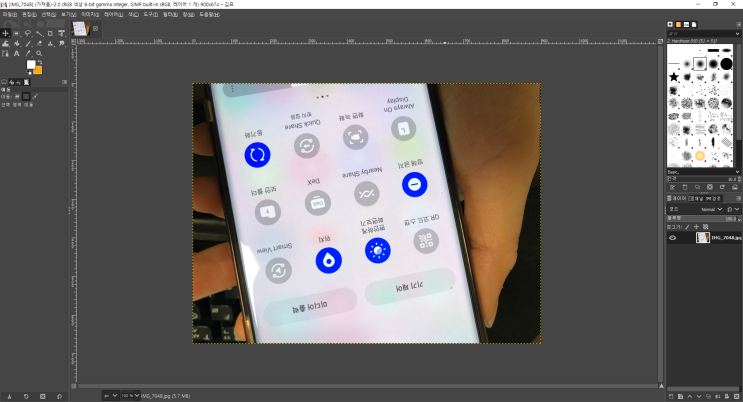Image resolution: width=743 pixels, height=402 pixels.
Task: Edit the selected brush button
Action: click(x=672, y=187)
